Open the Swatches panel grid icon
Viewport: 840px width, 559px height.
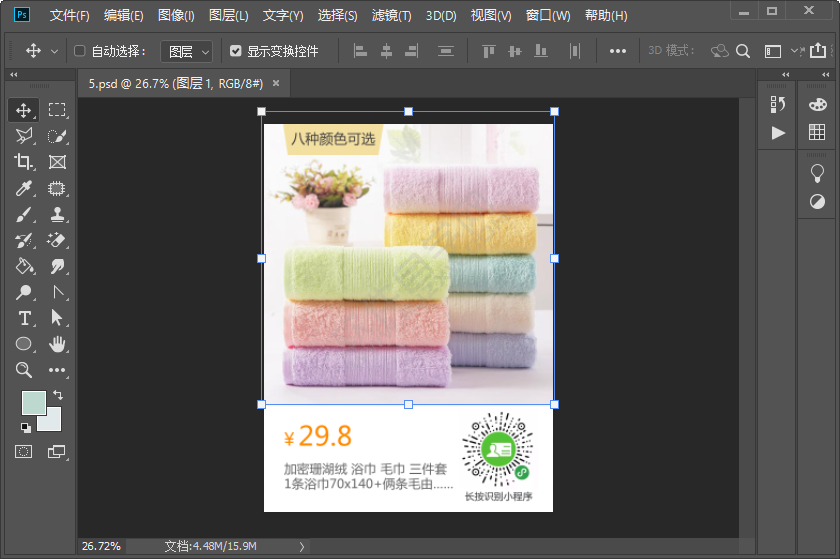tap(817, 132)
